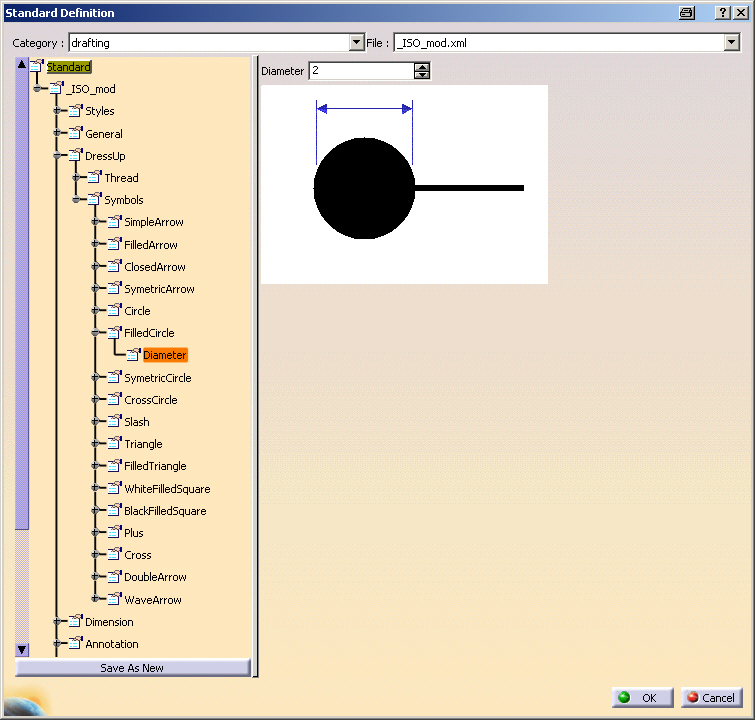Select the Annotation tree label
This screenshot has height=720, width=755.
point(112,644)
